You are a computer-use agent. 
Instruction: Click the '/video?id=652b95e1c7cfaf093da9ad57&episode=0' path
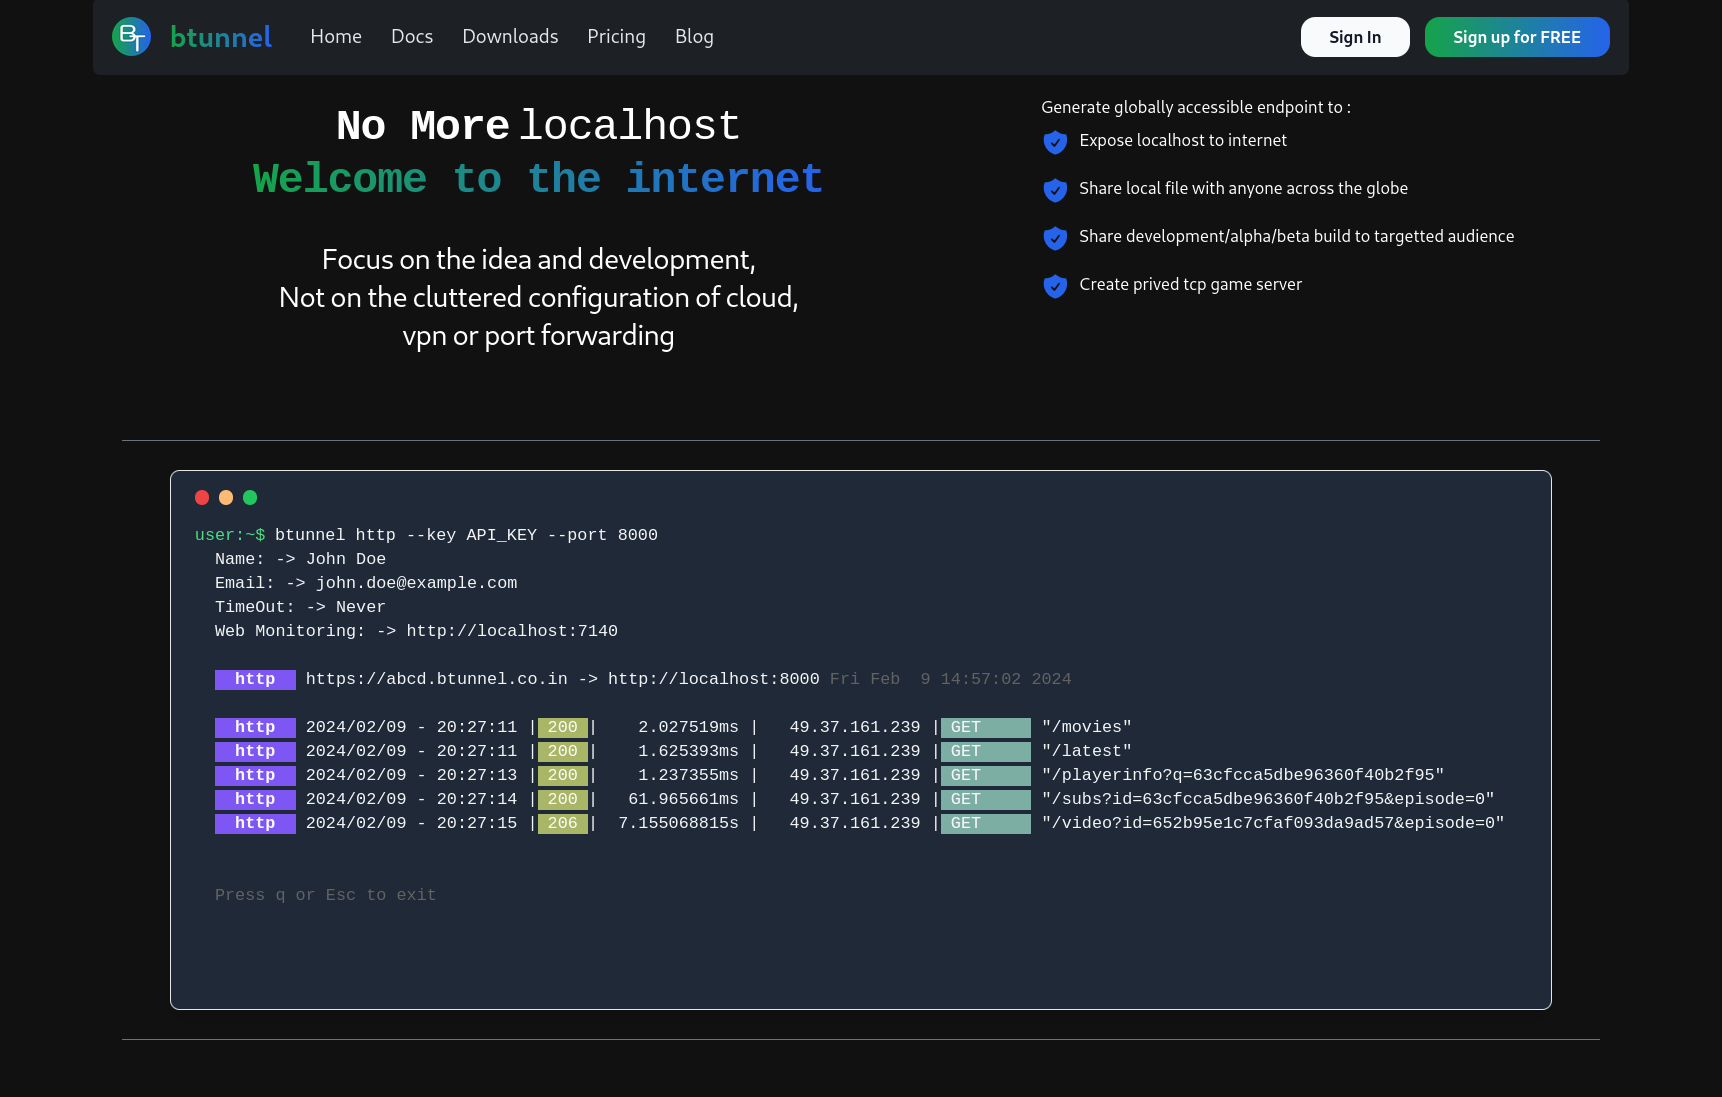click(1273, 823)
